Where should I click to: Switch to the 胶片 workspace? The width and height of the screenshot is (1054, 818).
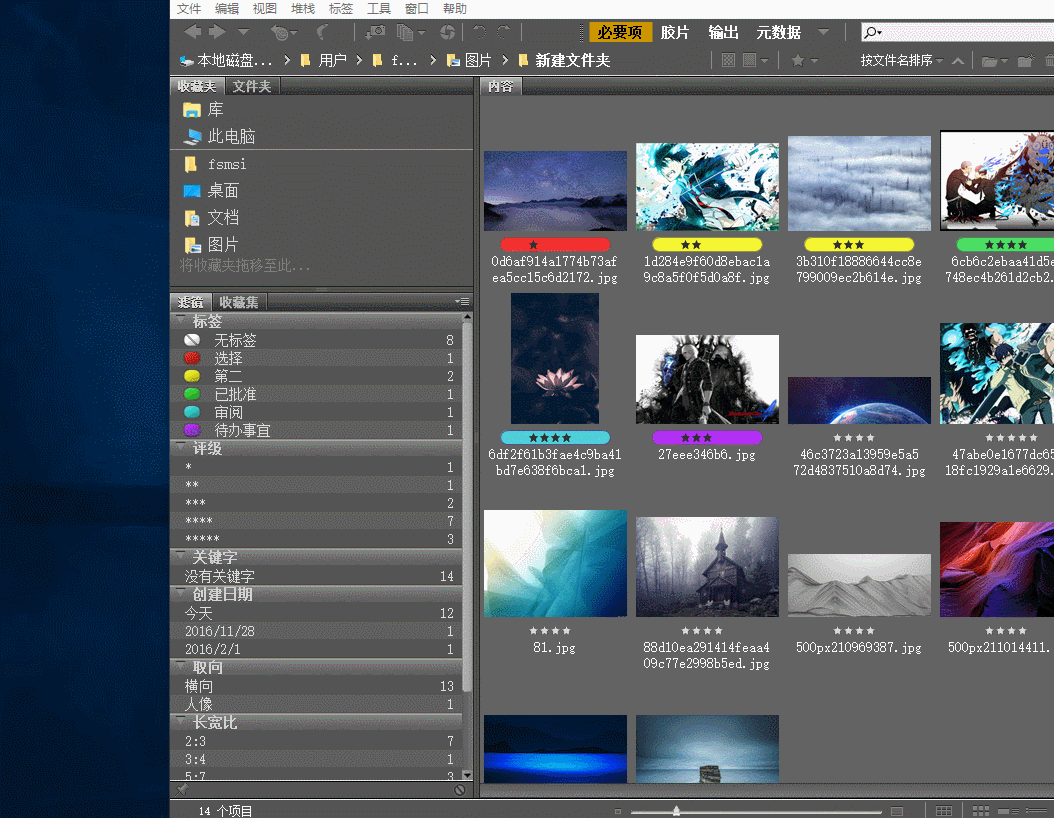pyautogui.click(x=675, y=33)
